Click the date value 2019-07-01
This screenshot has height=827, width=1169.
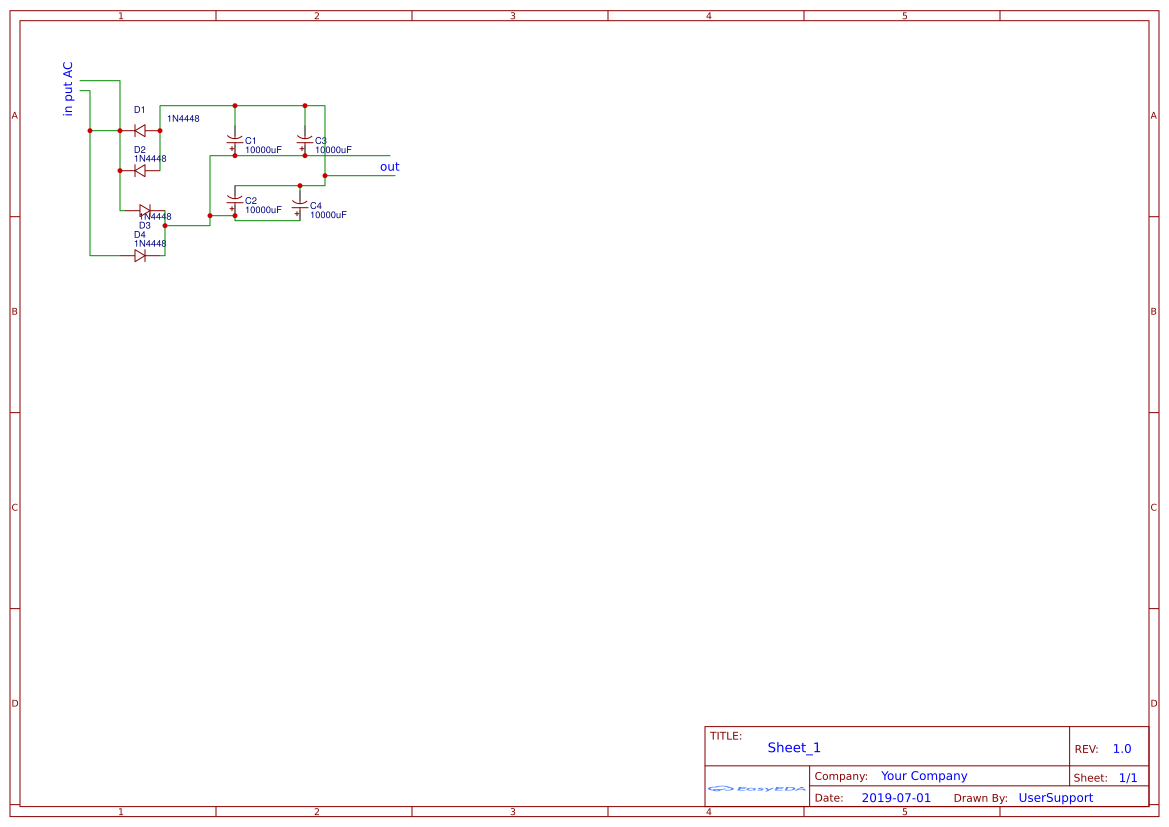896,798
